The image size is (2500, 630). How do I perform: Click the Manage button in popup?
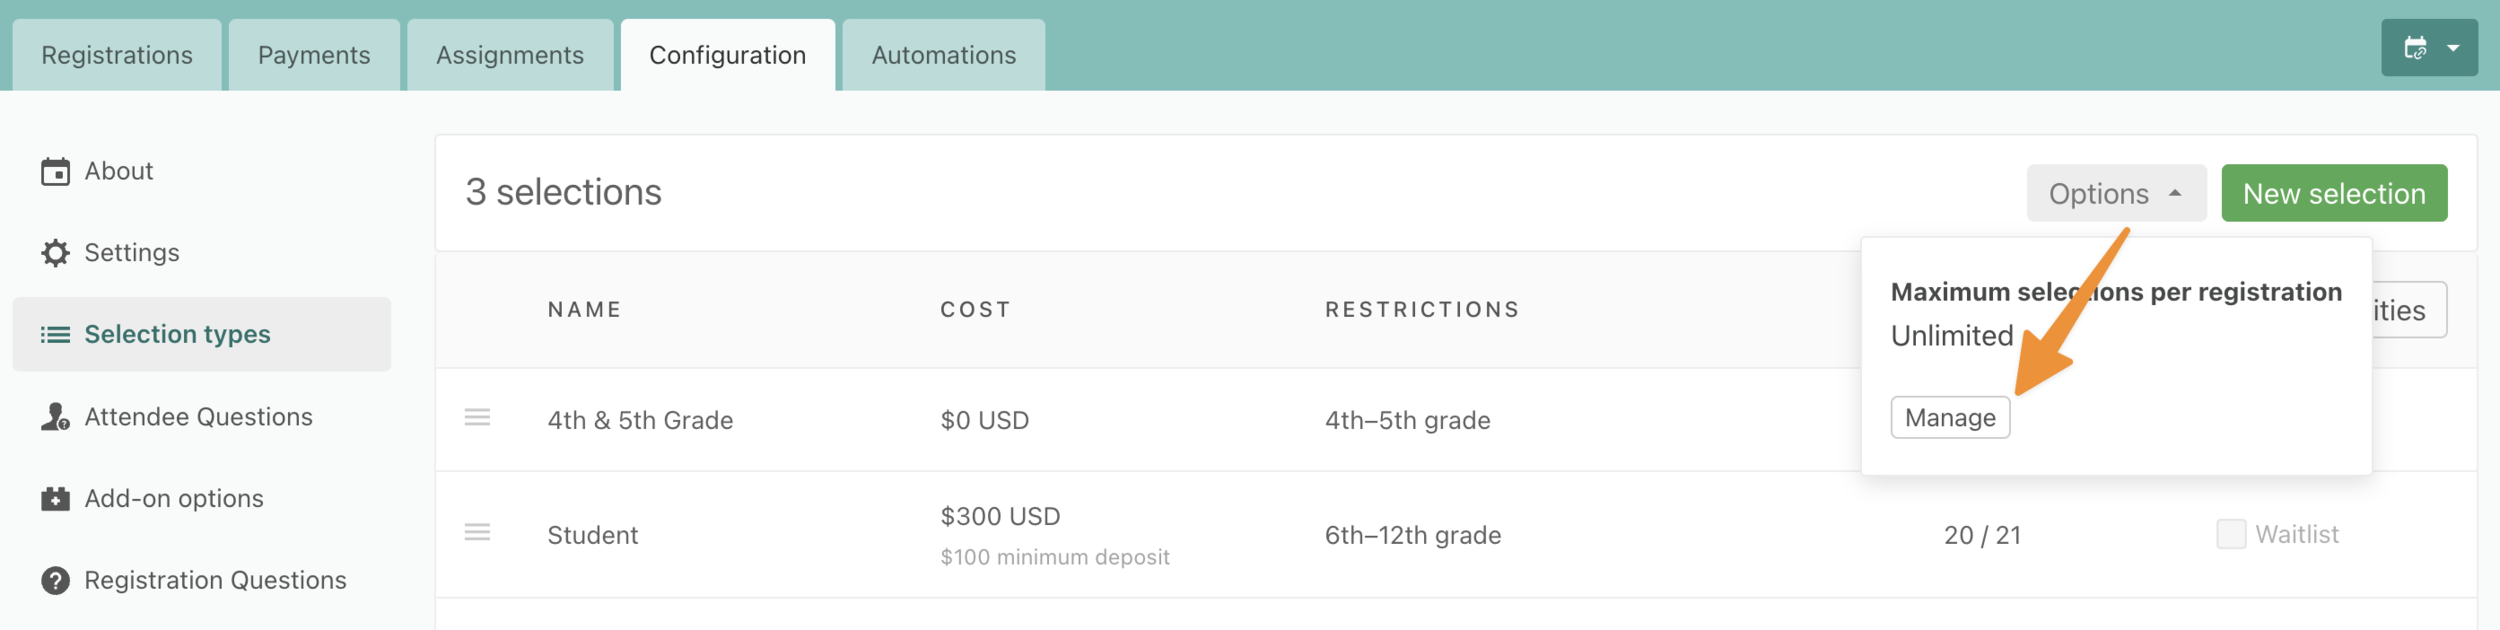pyautogui.click(x=1950, y=418)
